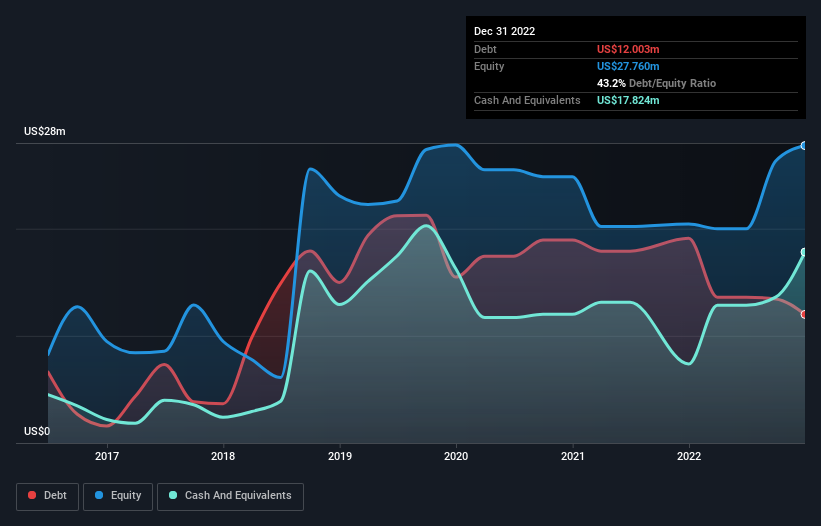
Task: Click the 43.2% Debt/Equity Ratio text
Action: tap(656, 83)
